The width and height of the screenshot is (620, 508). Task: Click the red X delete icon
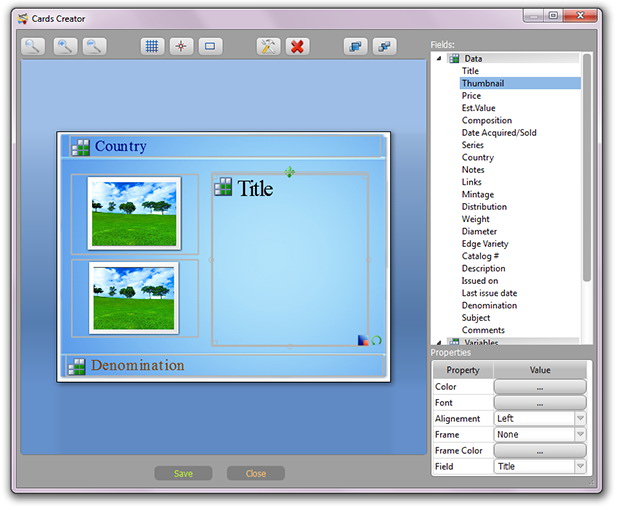[297, 47]
